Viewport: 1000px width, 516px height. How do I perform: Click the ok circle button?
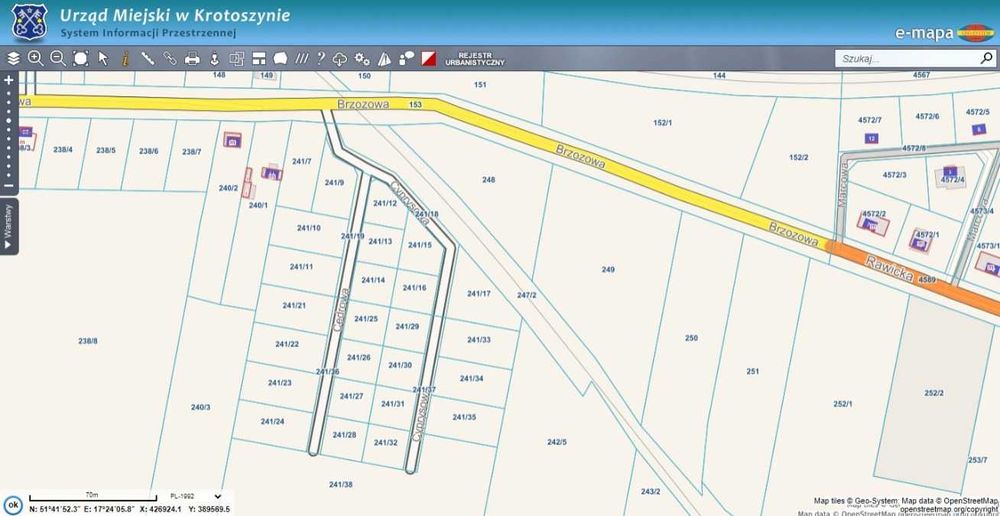pos(12,505)
